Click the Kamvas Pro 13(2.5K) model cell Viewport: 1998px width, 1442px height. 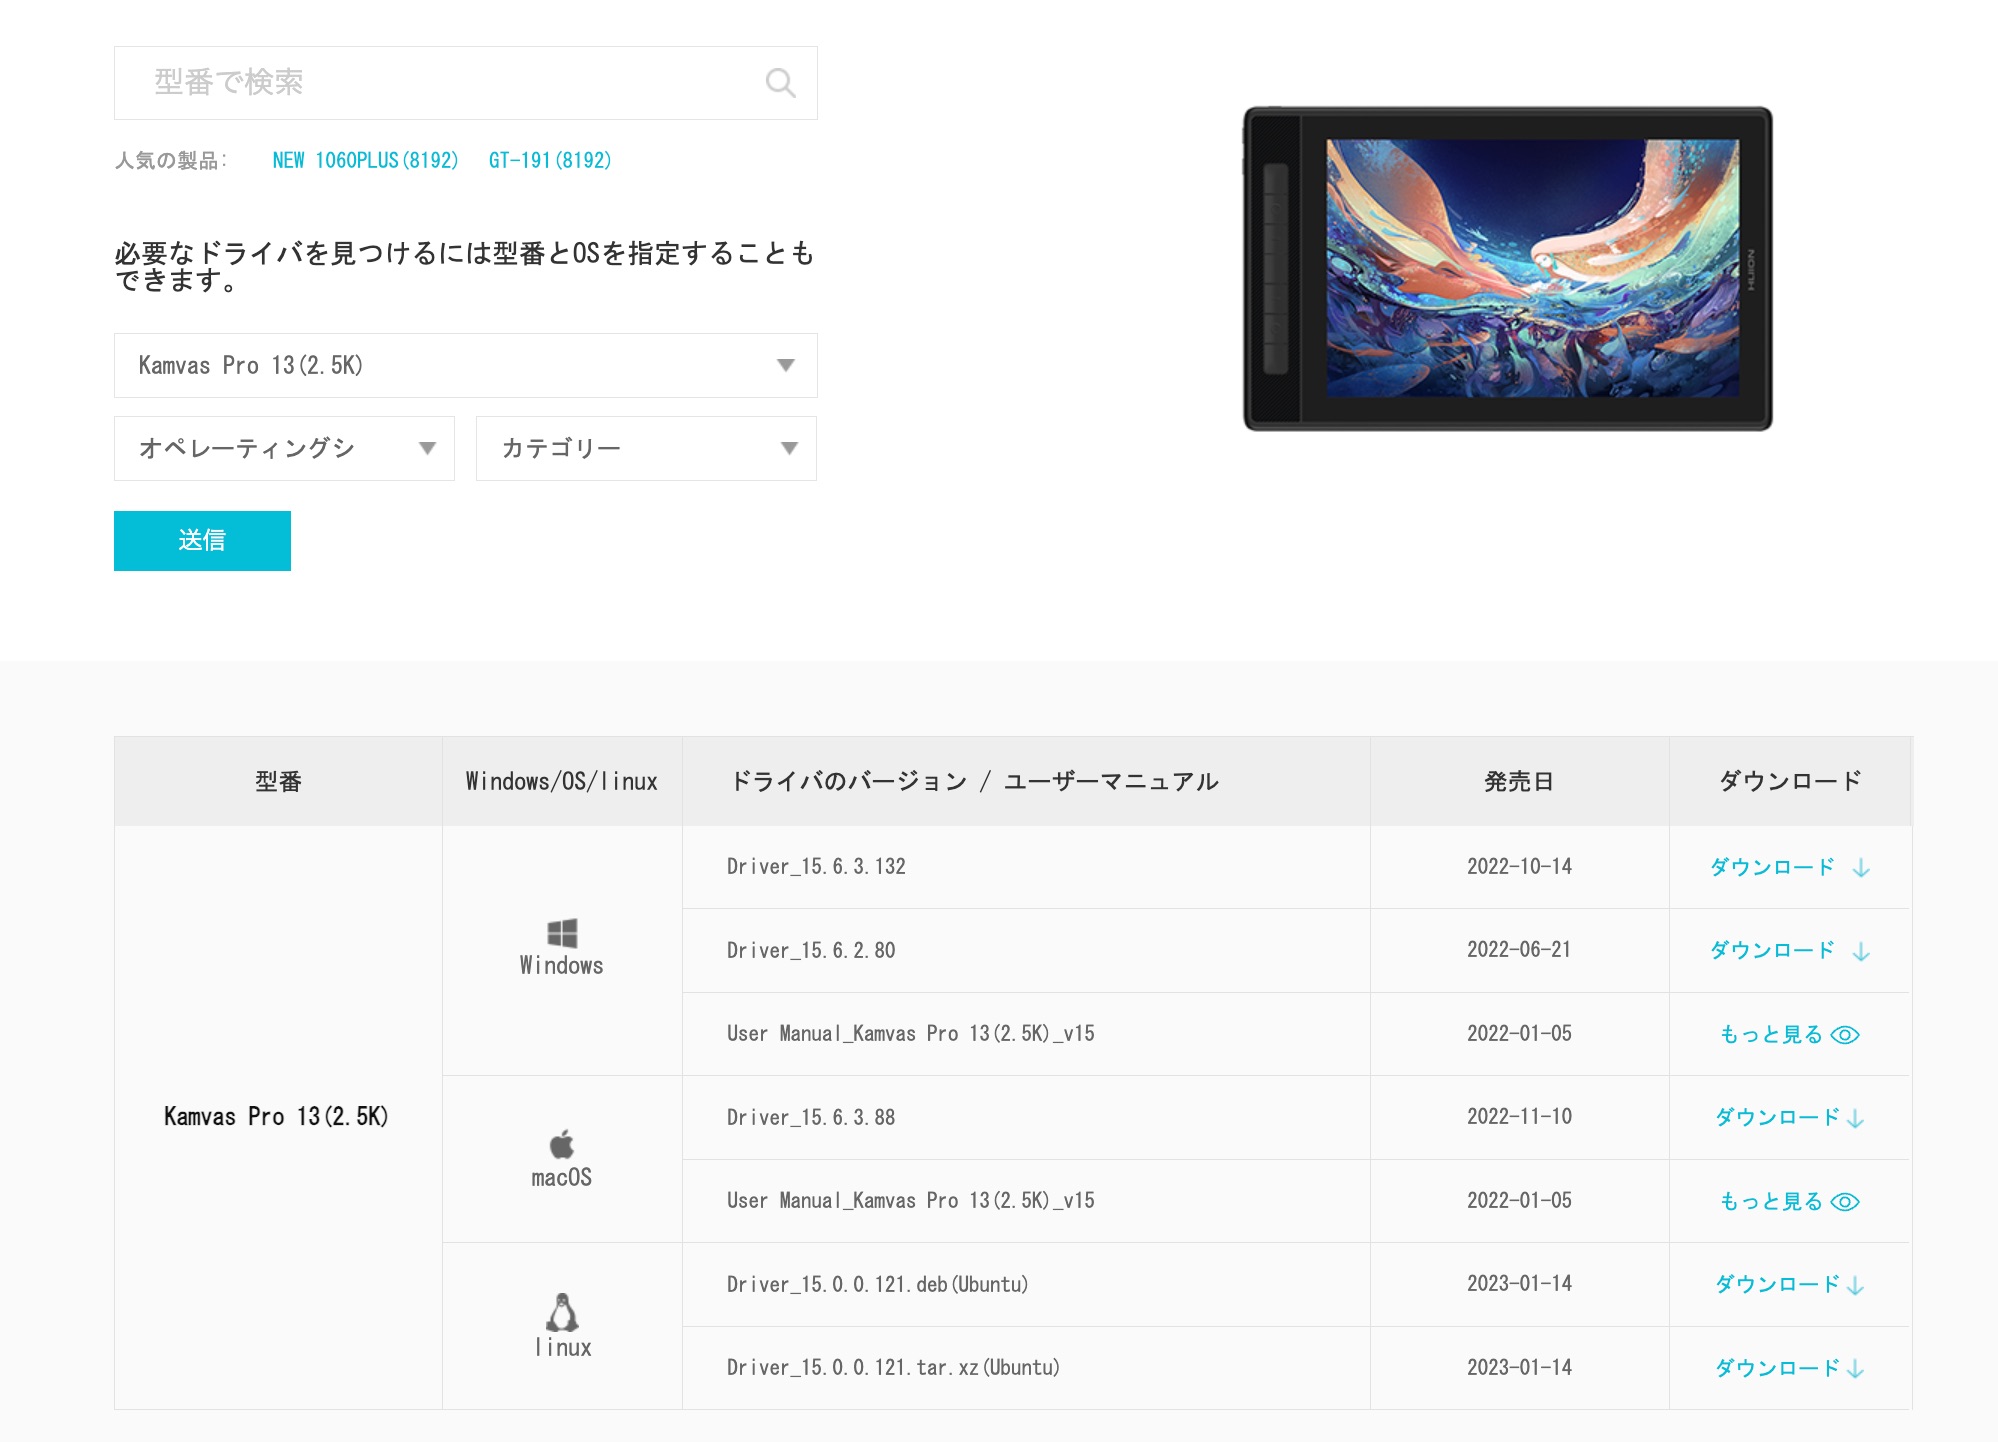tap(277, 1117)
